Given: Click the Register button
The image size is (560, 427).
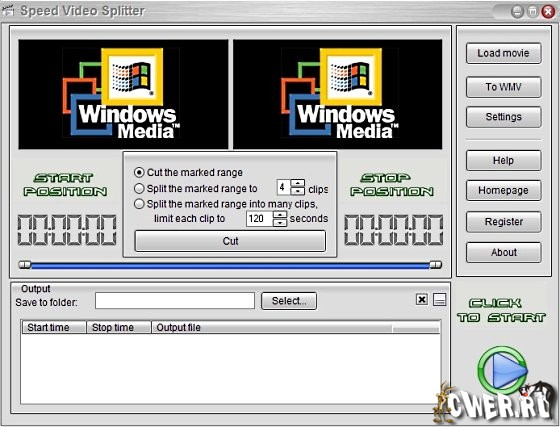Looking at the screenshot, I should (504, 222).
